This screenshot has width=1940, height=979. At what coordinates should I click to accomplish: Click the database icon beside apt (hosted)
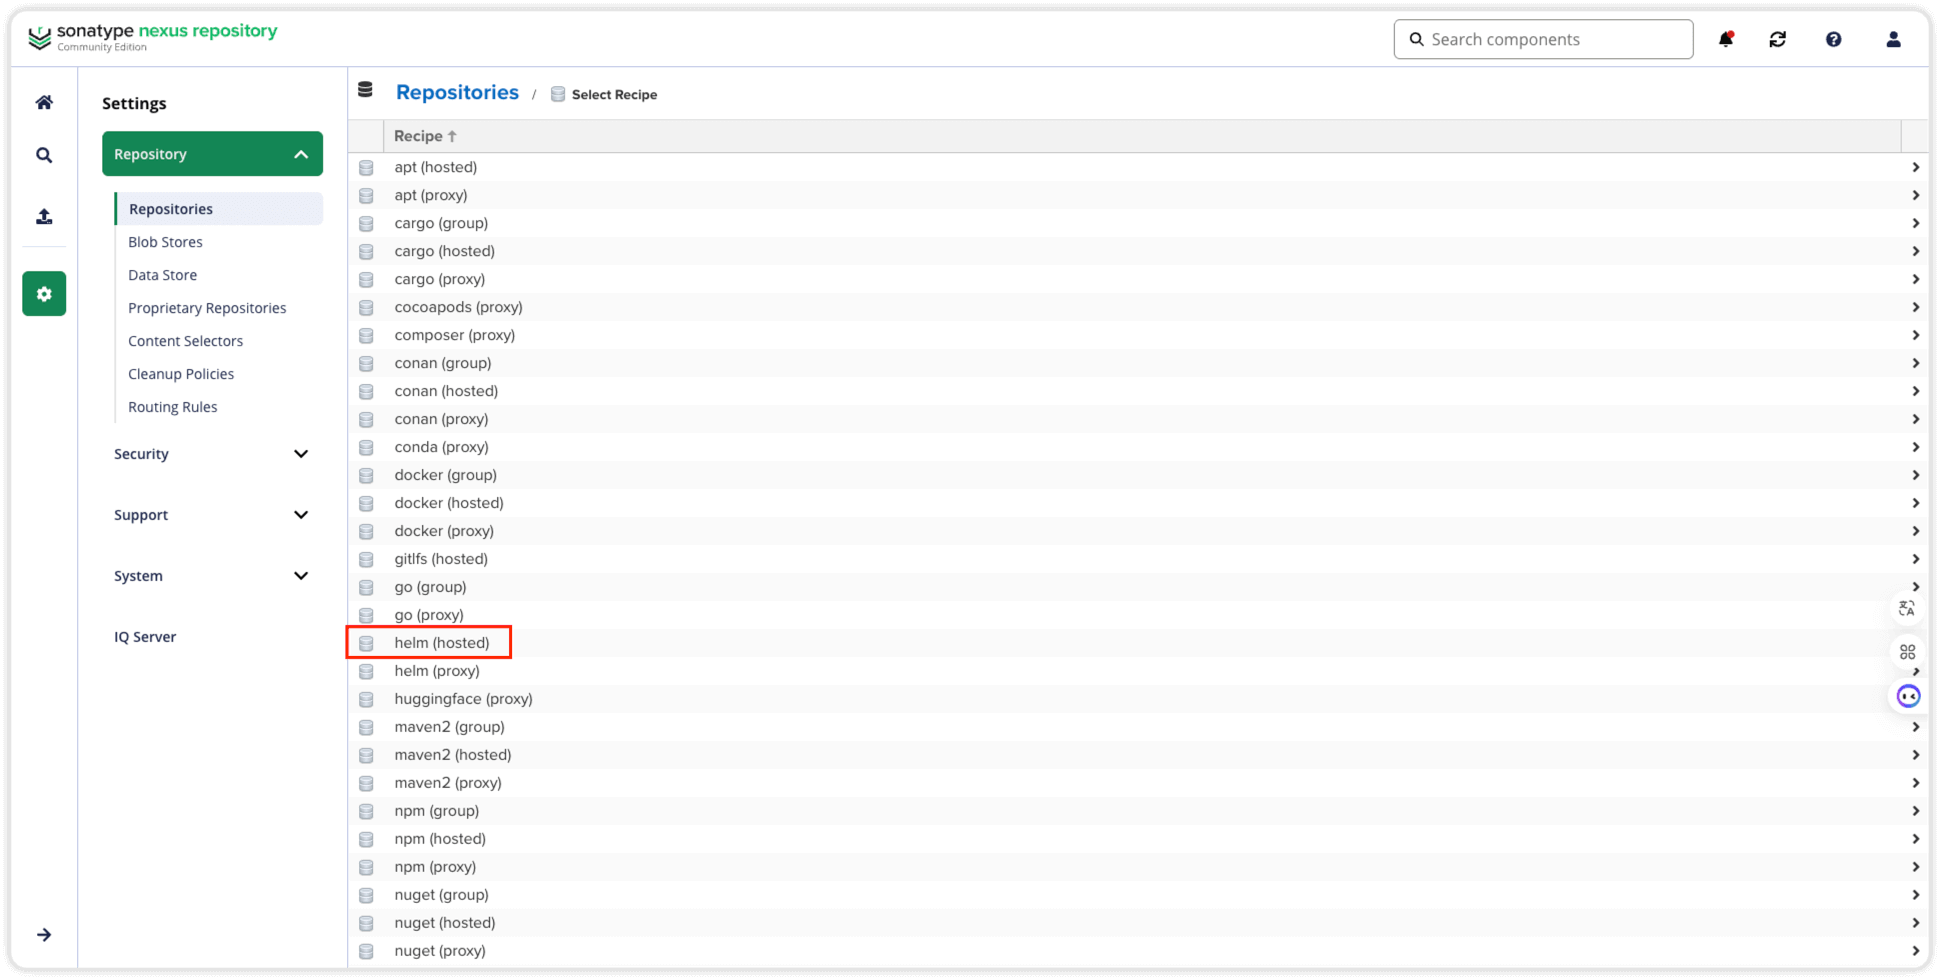[x=367, y=168]
